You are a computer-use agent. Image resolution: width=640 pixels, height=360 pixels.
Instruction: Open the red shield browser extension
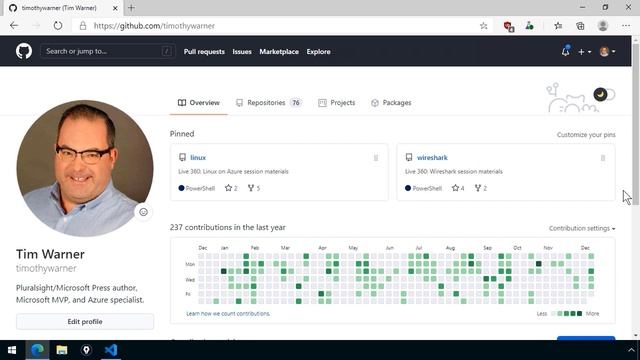(508, 26)
